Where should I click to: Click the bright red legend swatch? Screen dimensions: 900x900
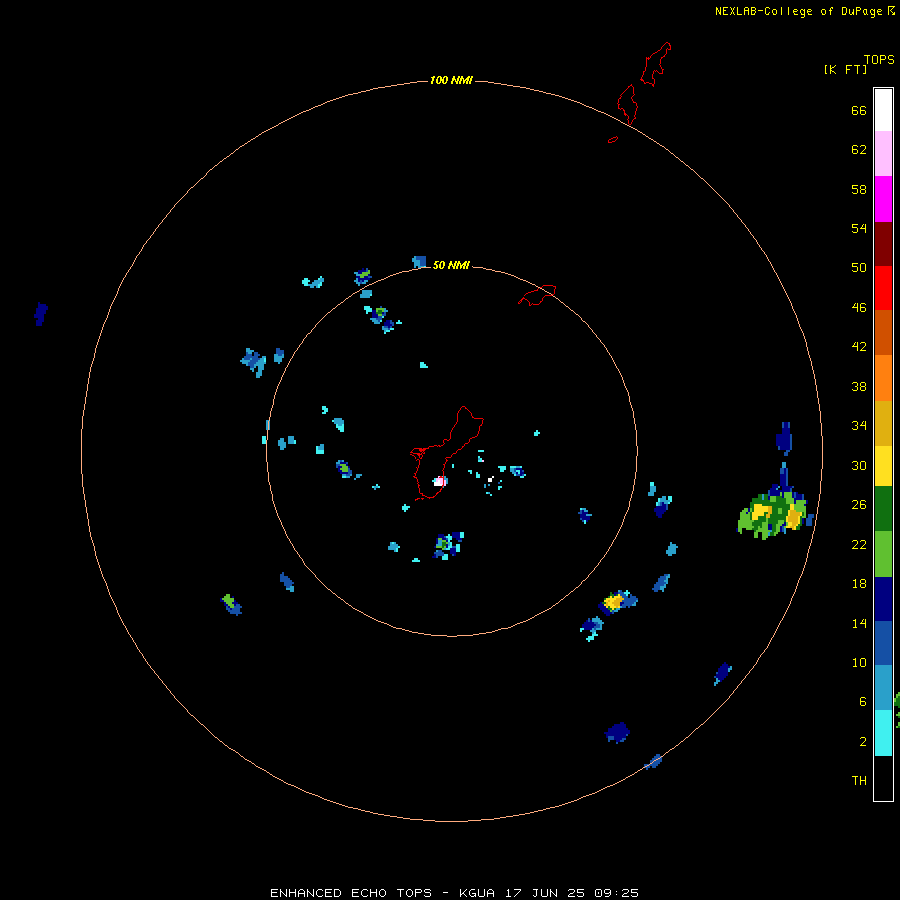pos(883,288)
